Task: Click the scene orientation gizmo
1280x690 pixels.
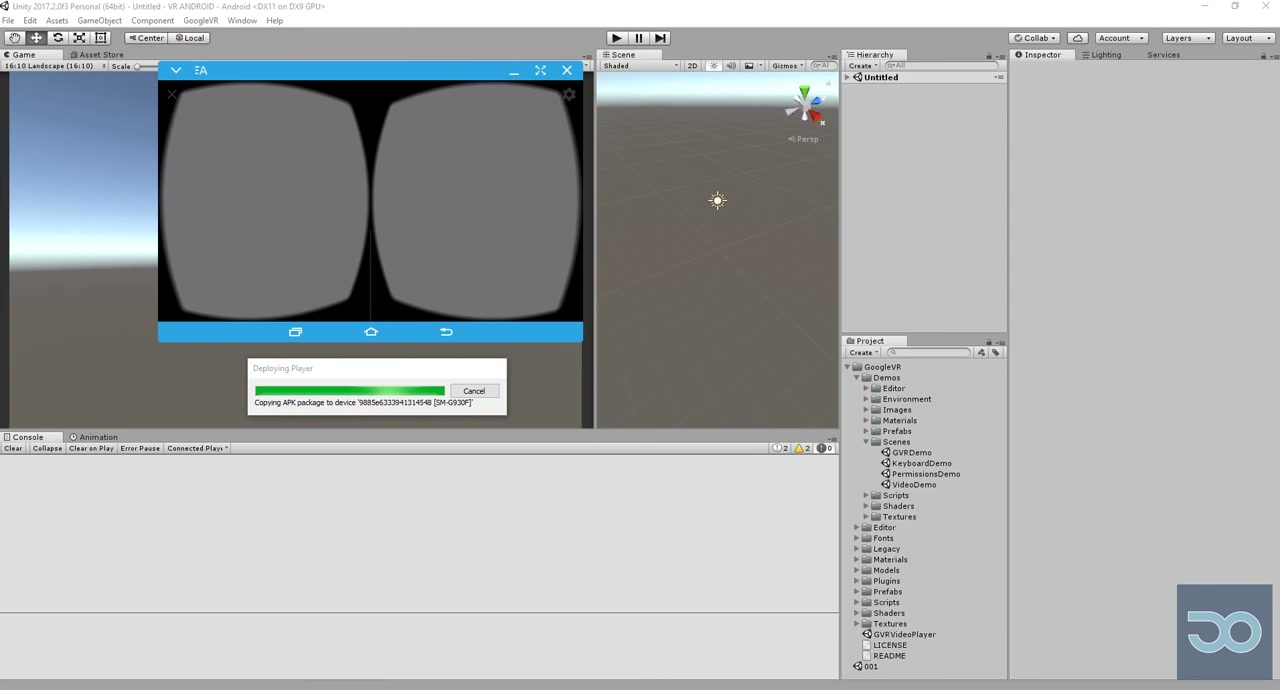Action: (805, 106)
